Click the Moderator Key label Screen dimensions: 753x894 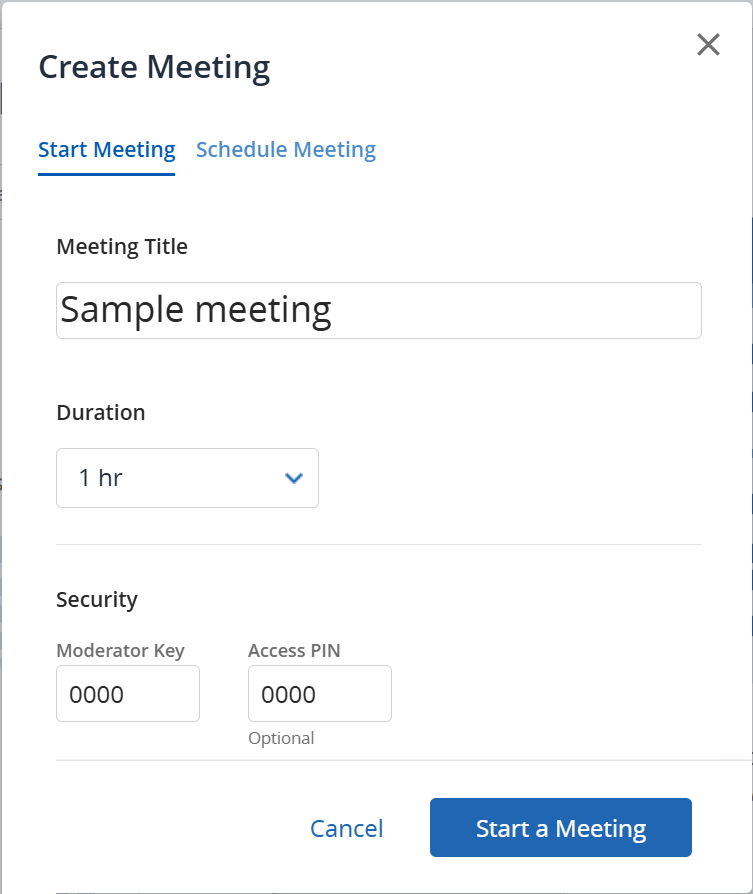tap(120, 650)
